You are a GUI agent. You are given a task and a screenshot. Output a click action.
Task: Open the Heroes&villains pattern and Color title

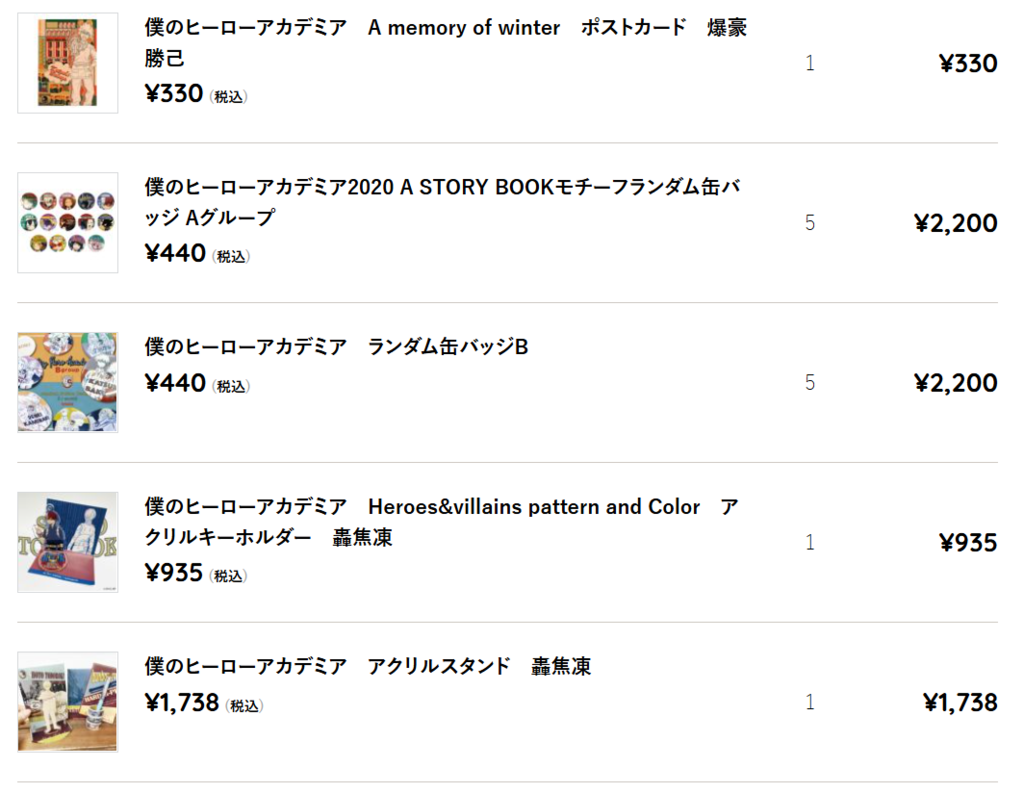click(441, 521)
